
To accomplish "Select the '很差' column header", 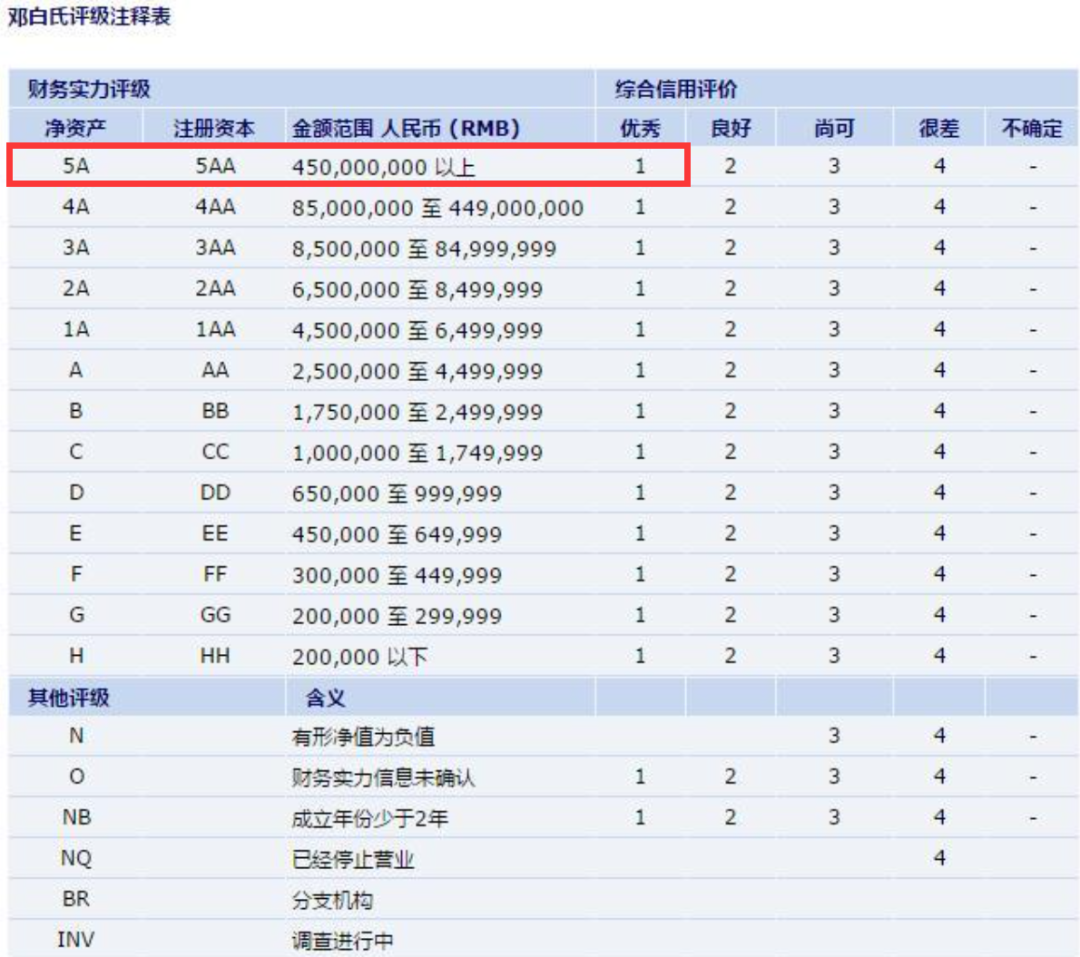I will tap(939, 127).
